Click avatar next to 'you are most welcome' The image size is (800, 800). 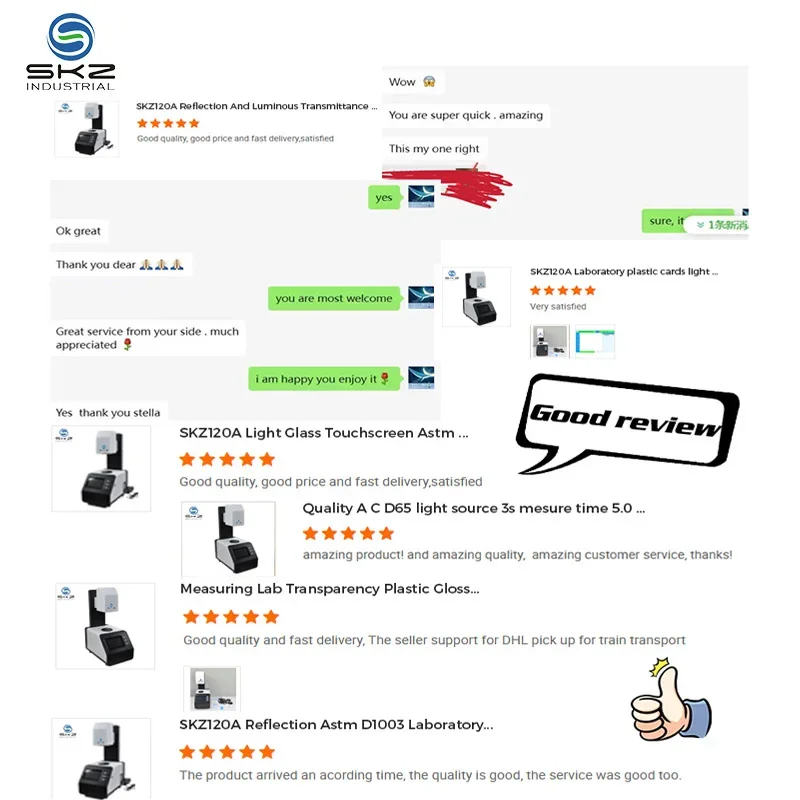(421, 297)
